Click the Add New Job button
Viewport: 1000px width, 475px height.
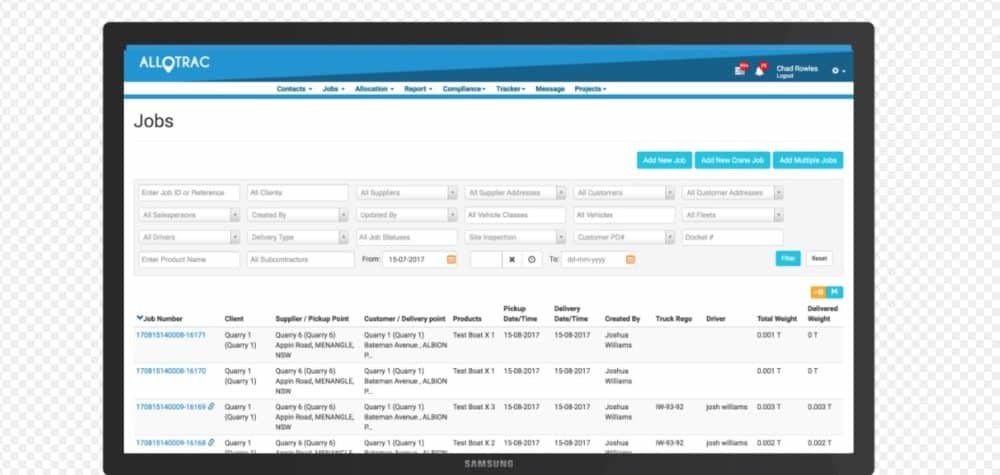(663, 160)
